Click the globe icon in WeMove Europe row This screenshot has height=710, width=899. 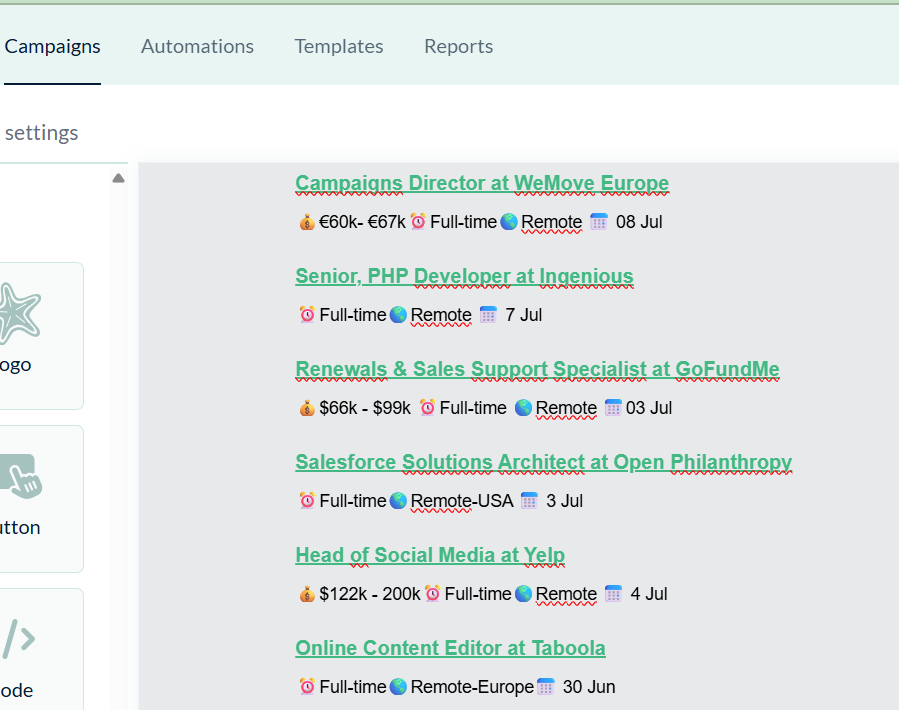point(509,222)
